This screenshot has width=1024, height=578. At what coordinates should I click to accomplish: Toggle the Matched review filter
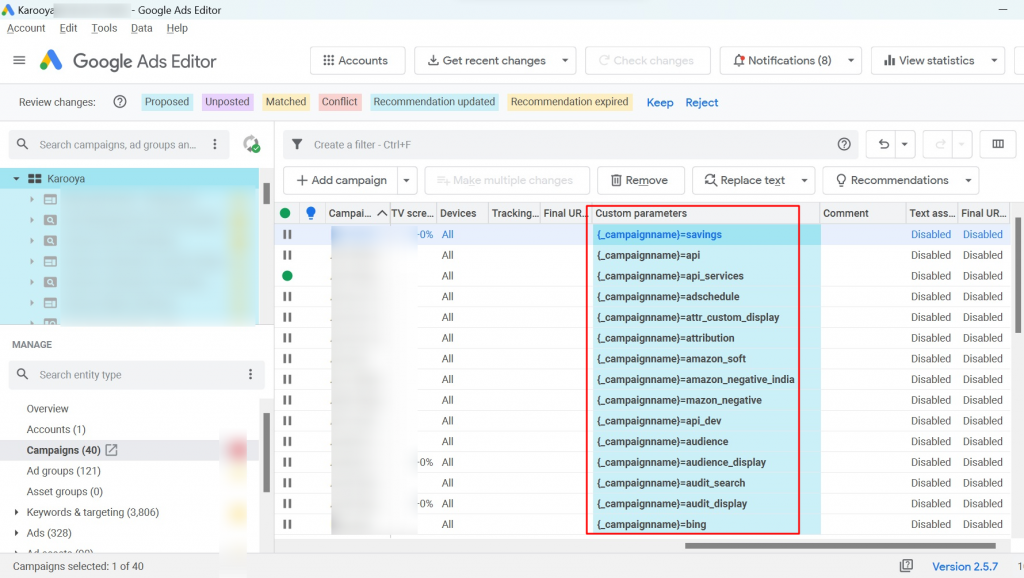click(285, 102)
